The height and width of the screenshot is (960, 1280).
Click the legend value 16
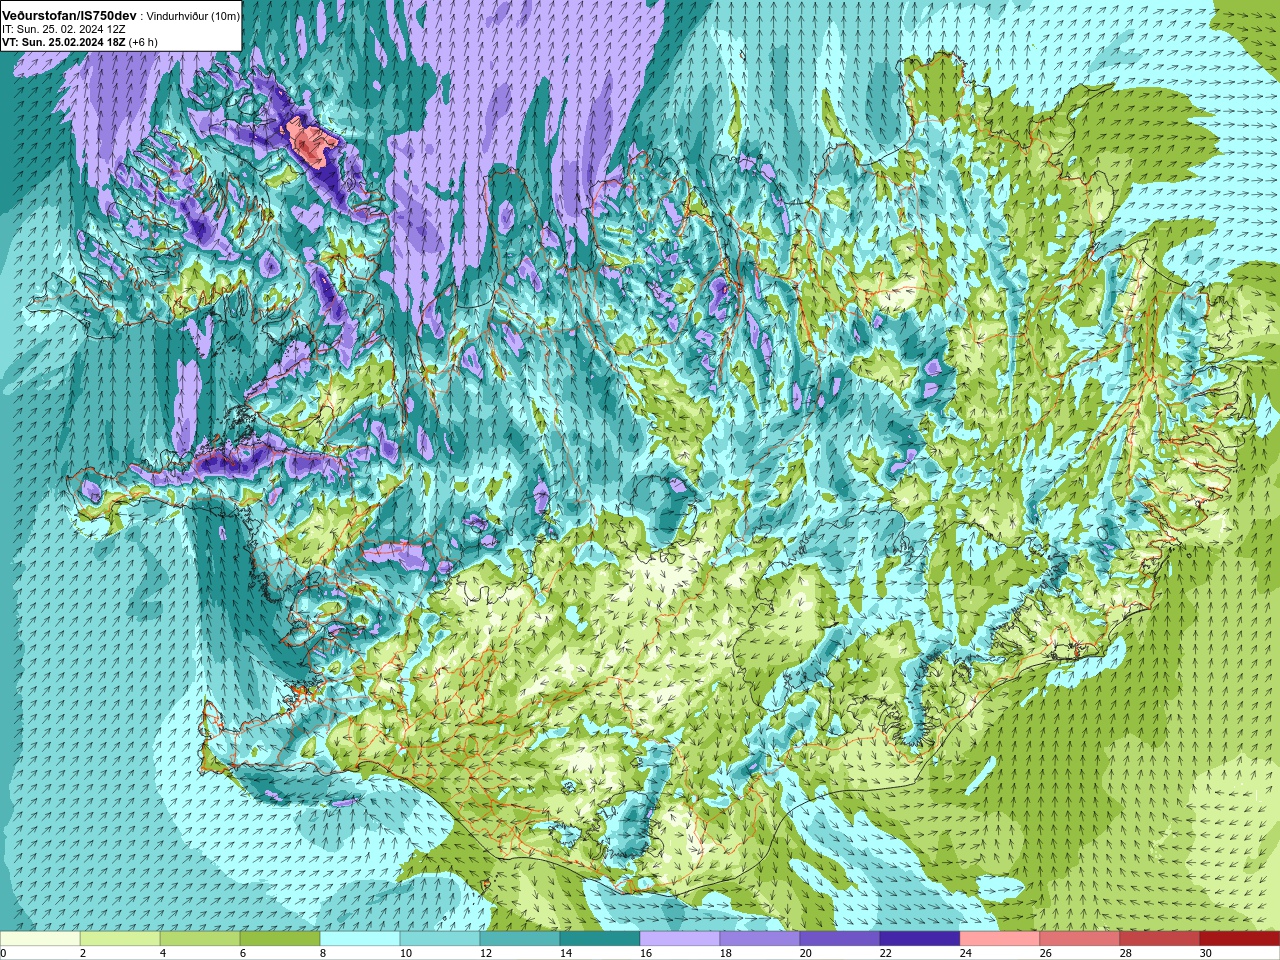click(646, 953)
